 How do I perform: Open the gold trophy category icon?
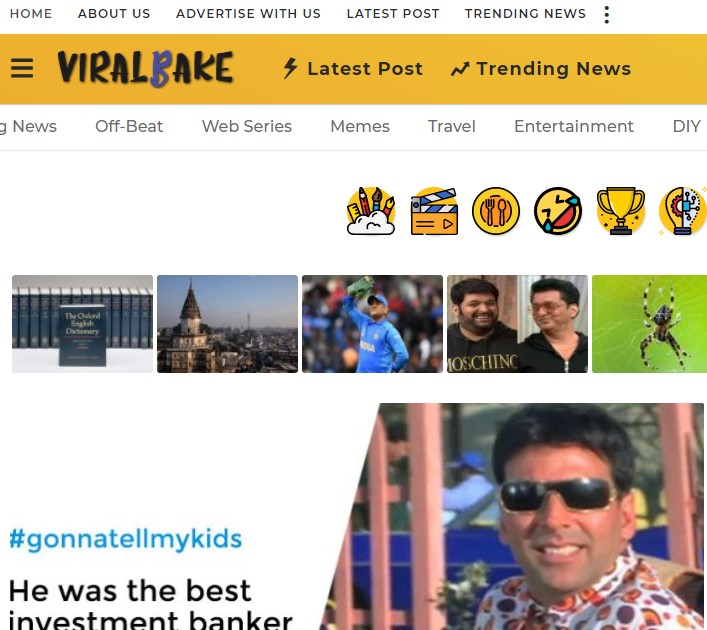pos(620,211)
